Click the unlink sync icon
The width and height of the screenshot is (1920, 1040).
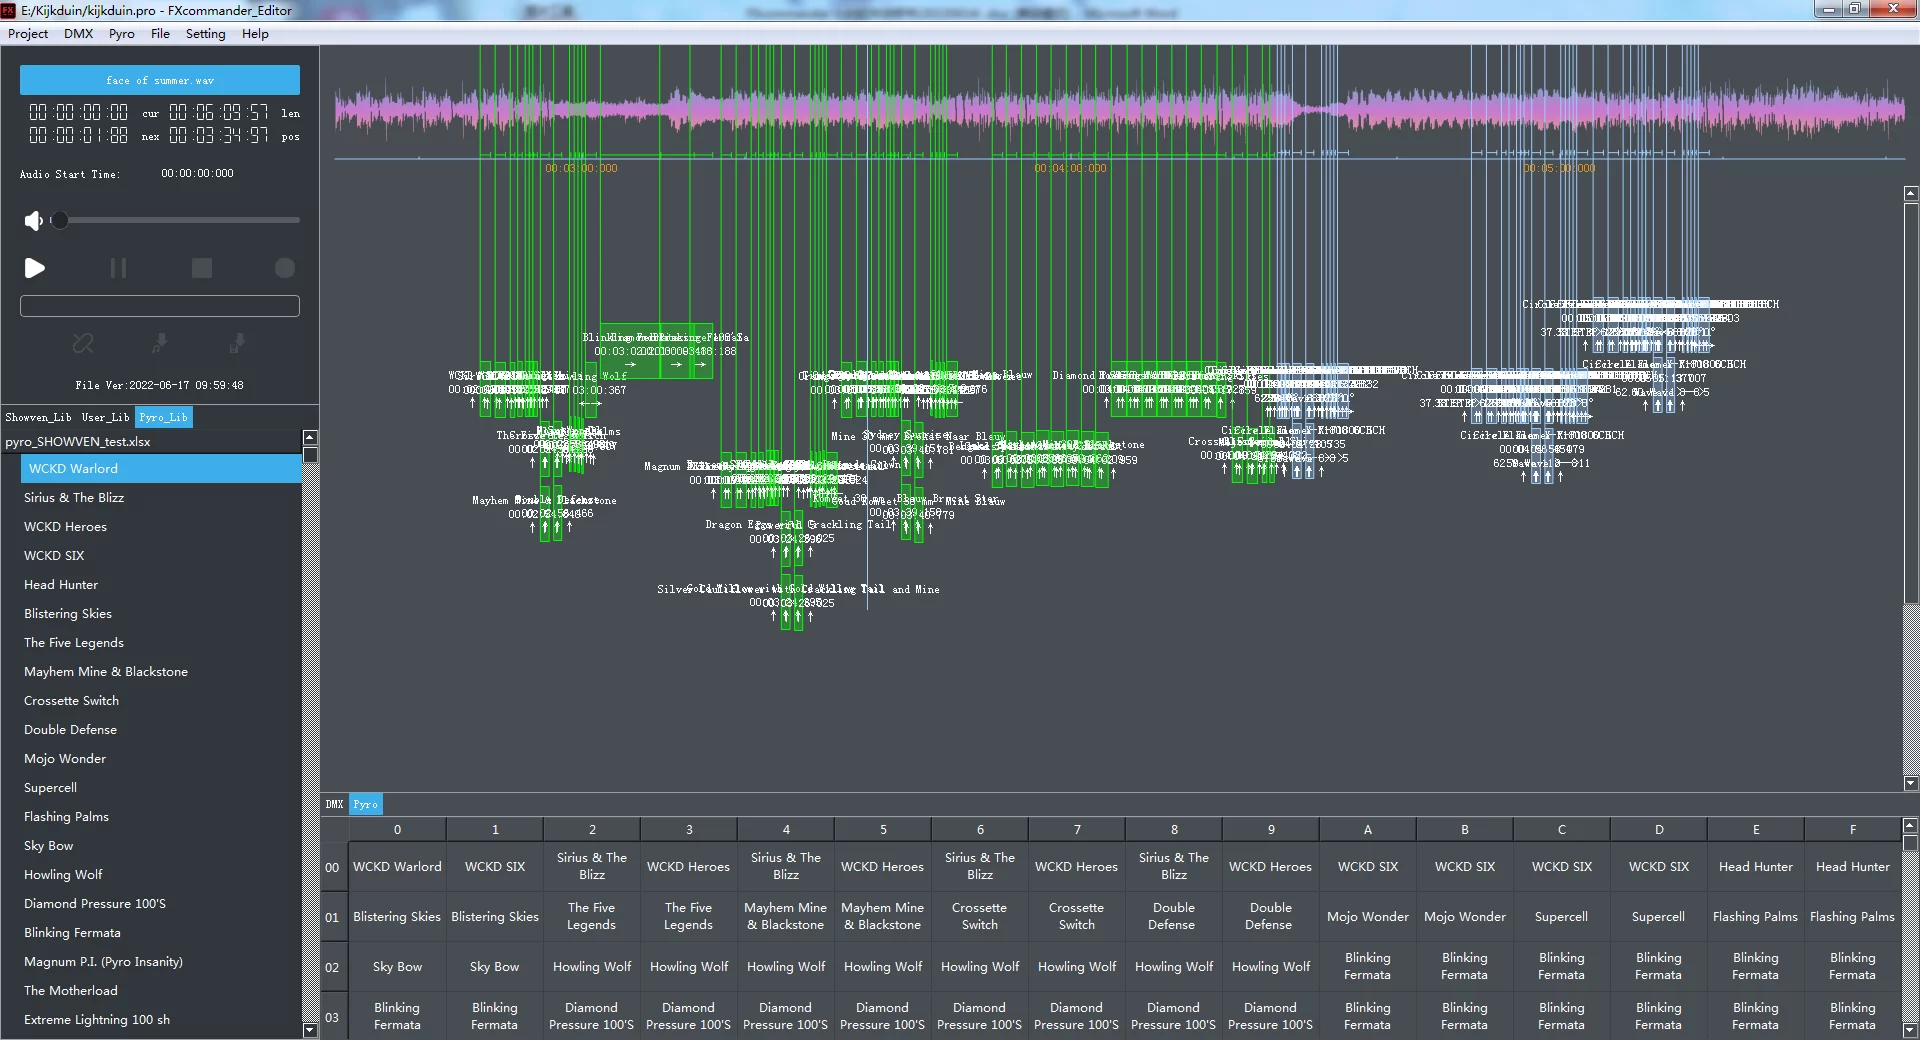coord(83,343)
